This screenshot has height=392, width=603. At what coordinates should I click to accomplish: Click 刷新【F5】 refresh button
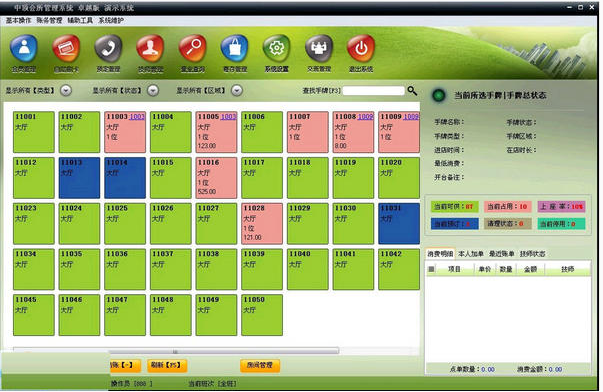167,365
